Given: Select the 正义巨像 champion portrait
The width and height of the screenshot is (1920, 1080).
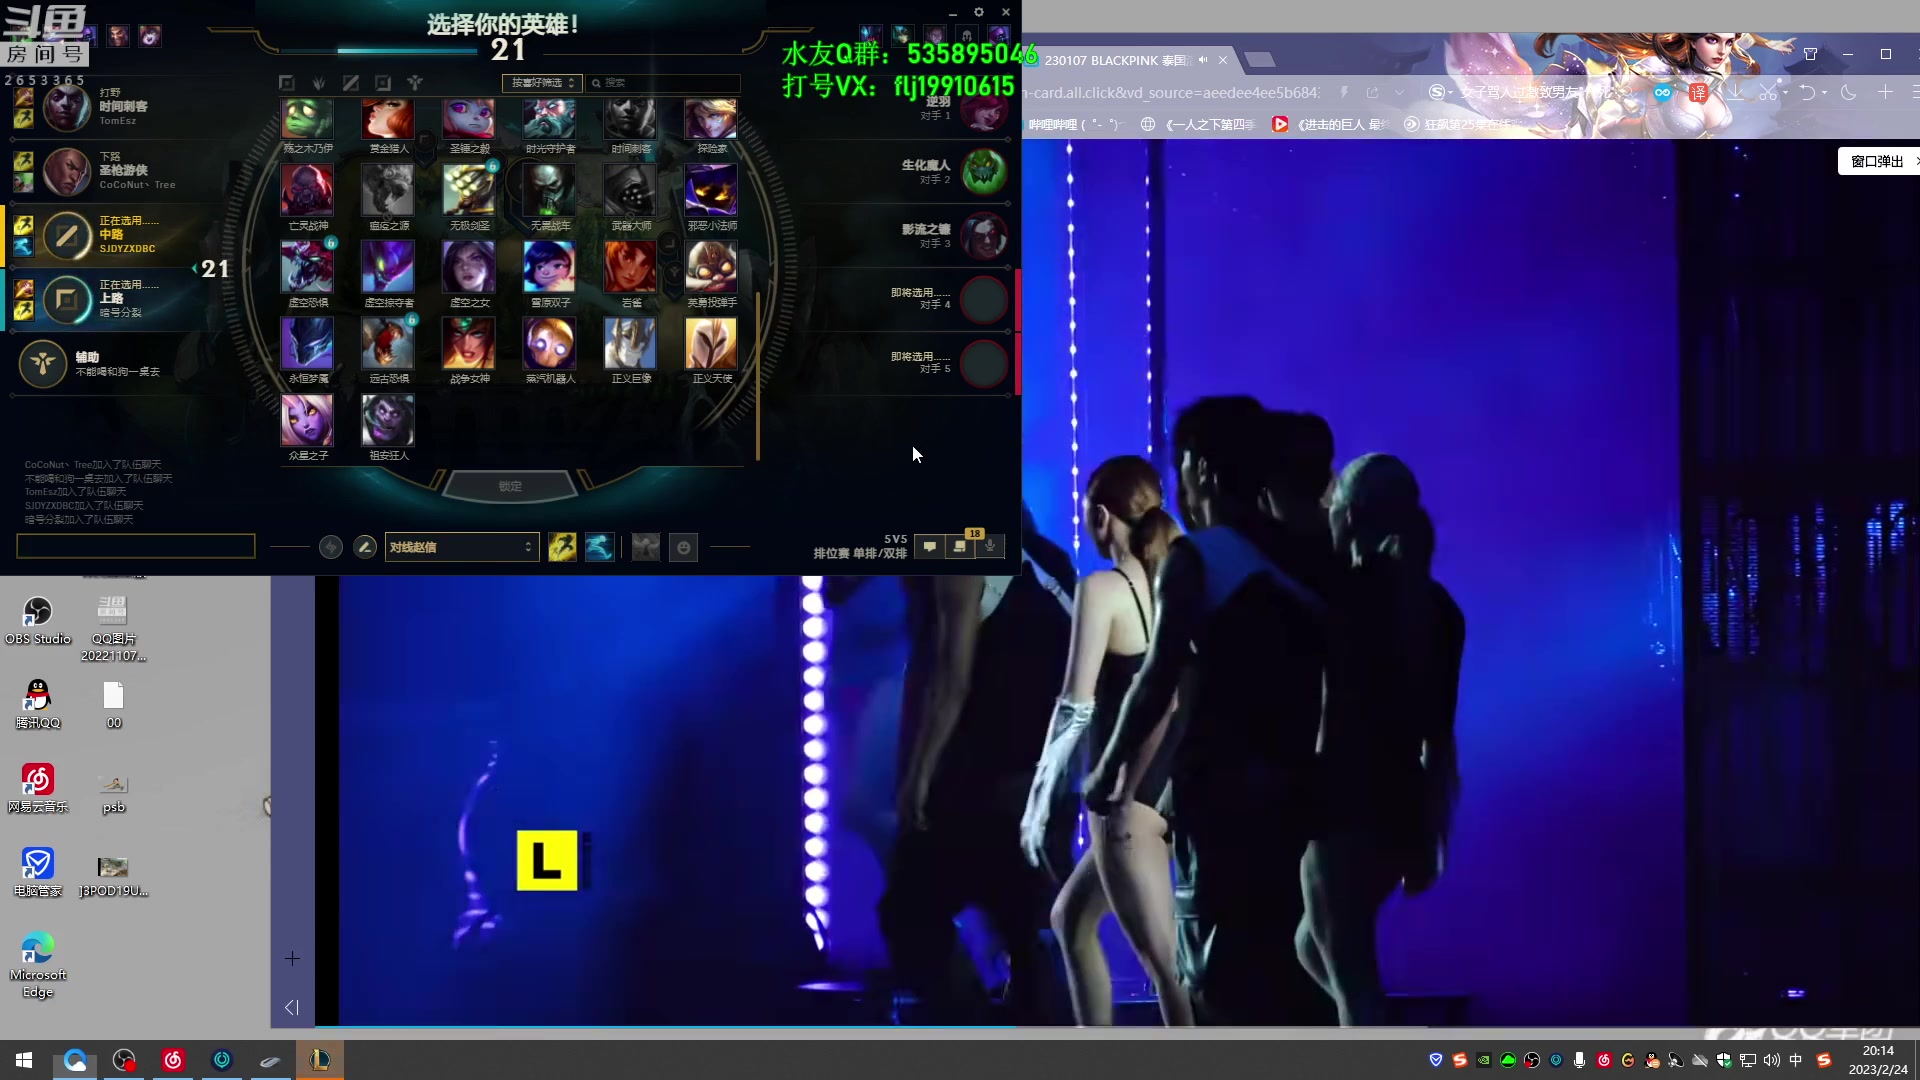Looking at the screenshot, I should [630, 344].
